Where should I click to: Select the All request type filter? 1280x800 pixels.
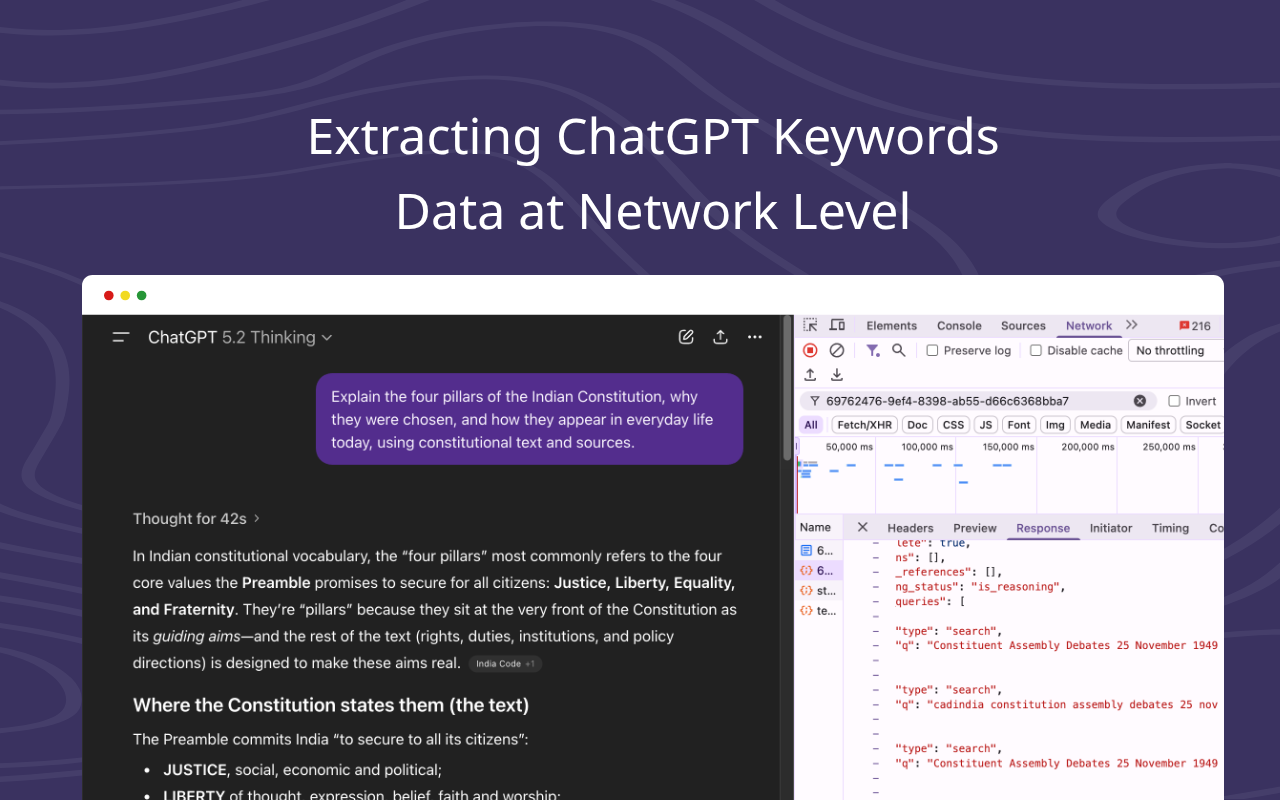coord(811,425)
